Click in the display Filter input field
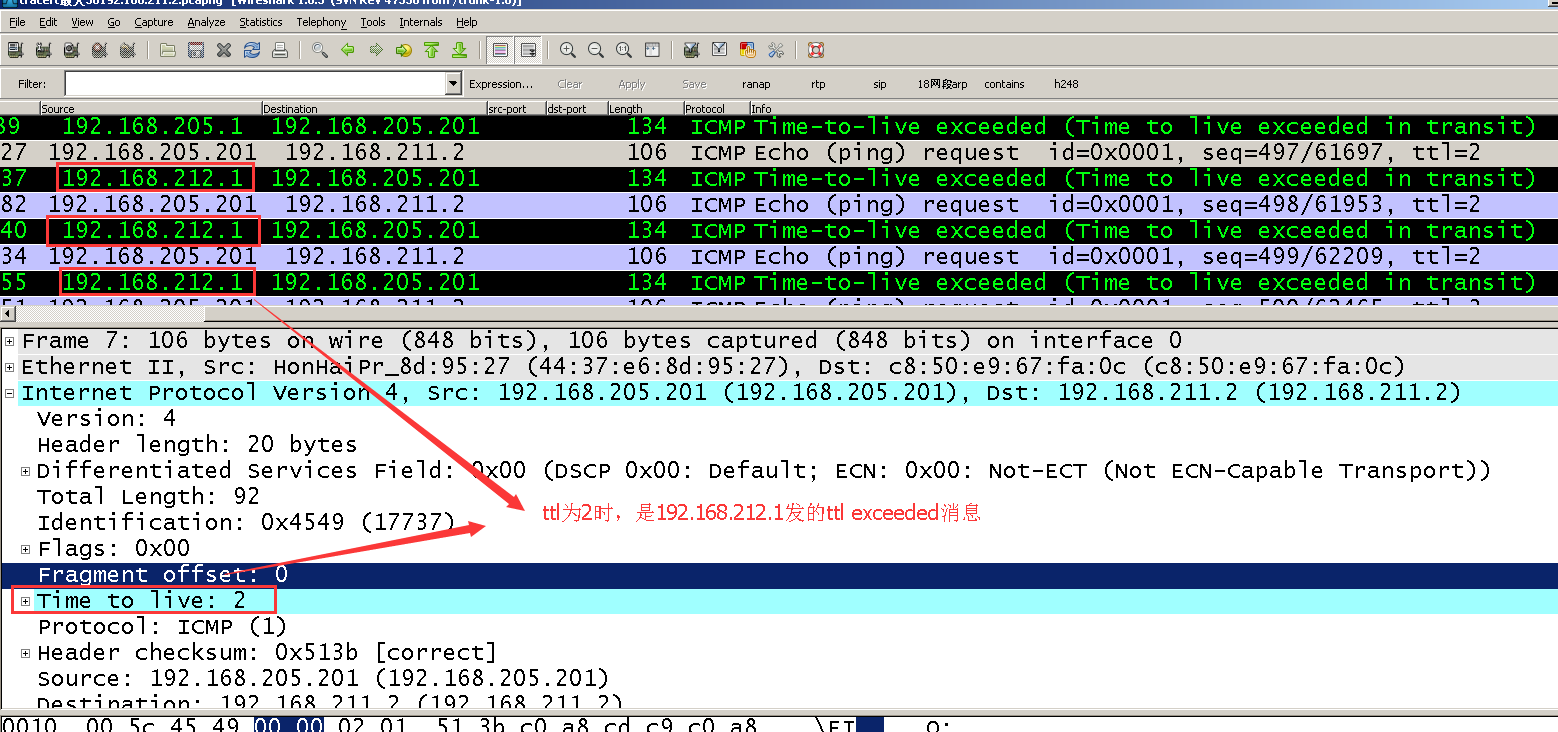 click(x=255, y=84)
